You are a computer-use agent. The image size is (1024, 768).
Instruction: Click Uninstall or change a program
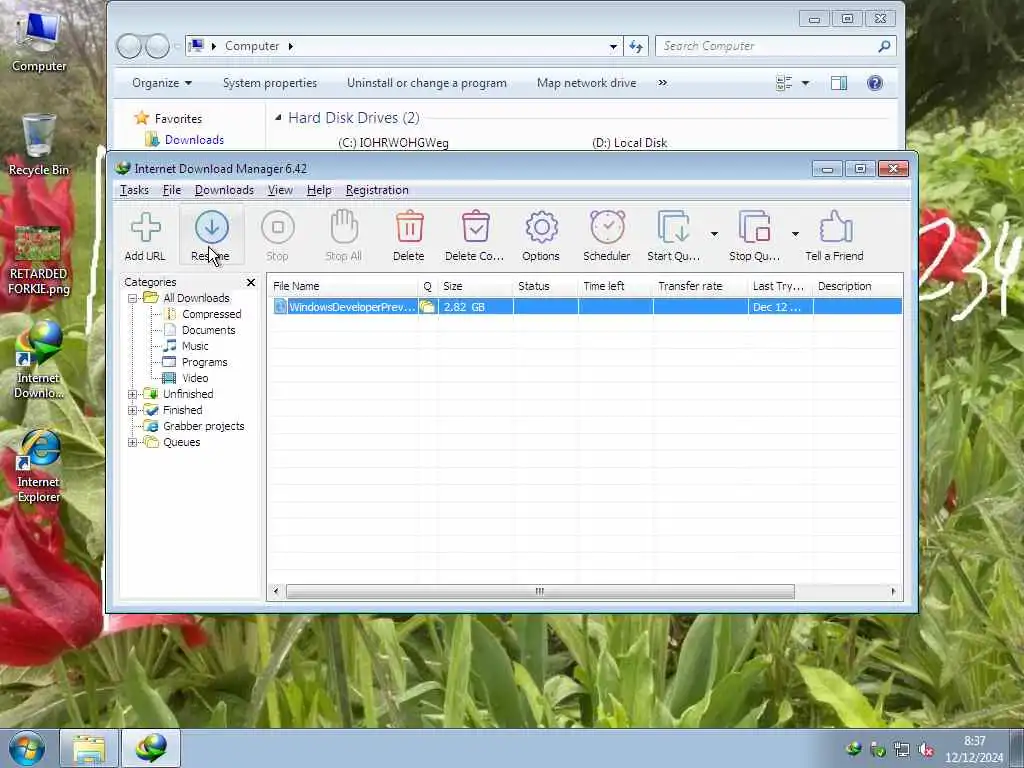pos(426,83)
